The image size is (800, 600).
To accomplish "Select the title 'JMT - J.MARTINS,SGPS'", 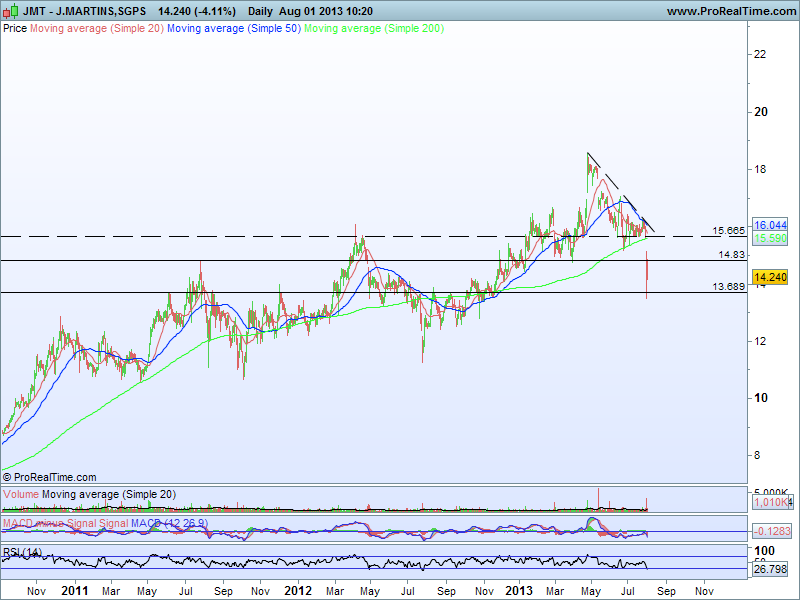I will point(84,11).
